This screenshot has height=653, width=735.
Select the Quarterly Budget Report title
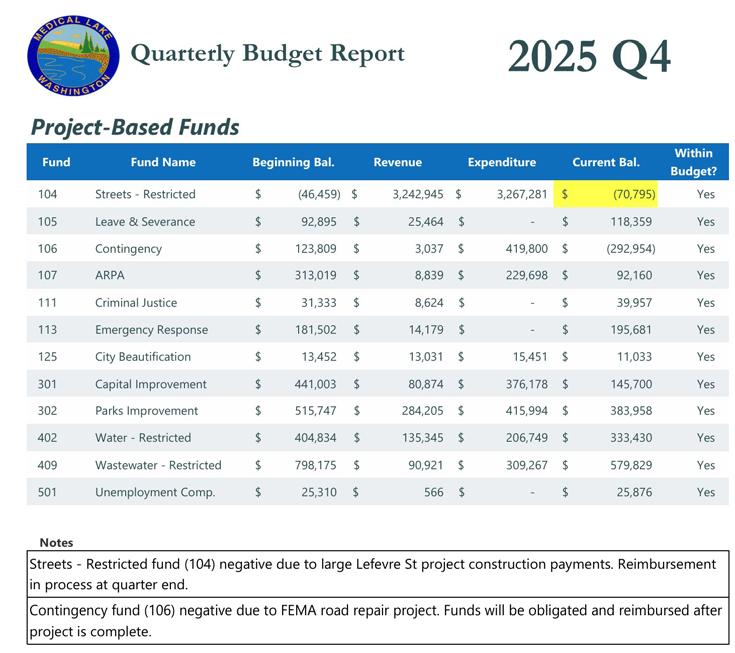pyautogui.click(x=268, y=54)
